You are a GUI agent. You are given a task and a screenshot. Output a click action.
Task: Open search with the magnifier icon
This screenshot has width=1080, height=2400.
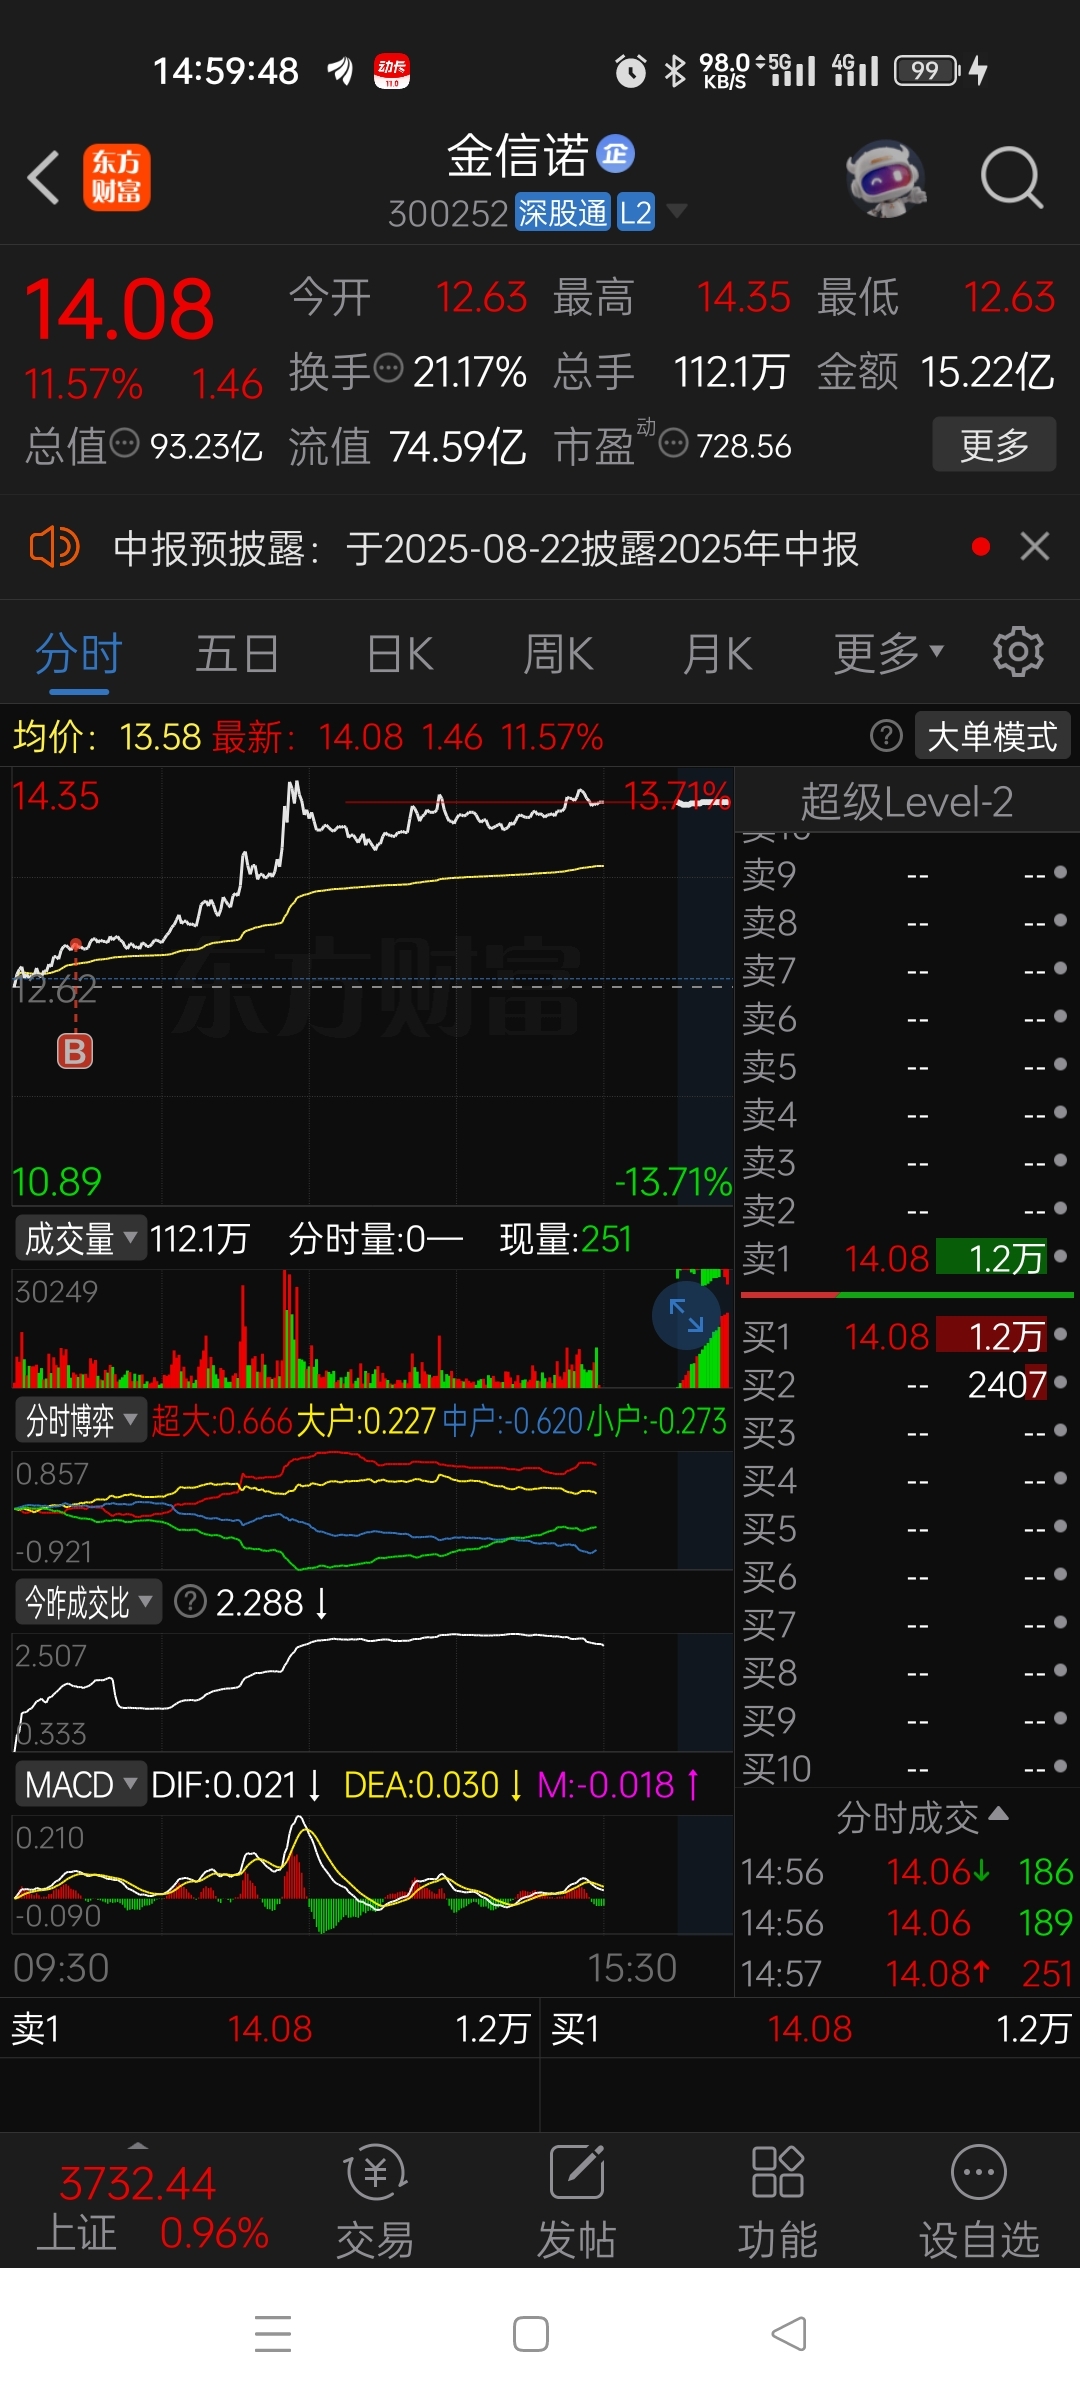point(1011,178)
